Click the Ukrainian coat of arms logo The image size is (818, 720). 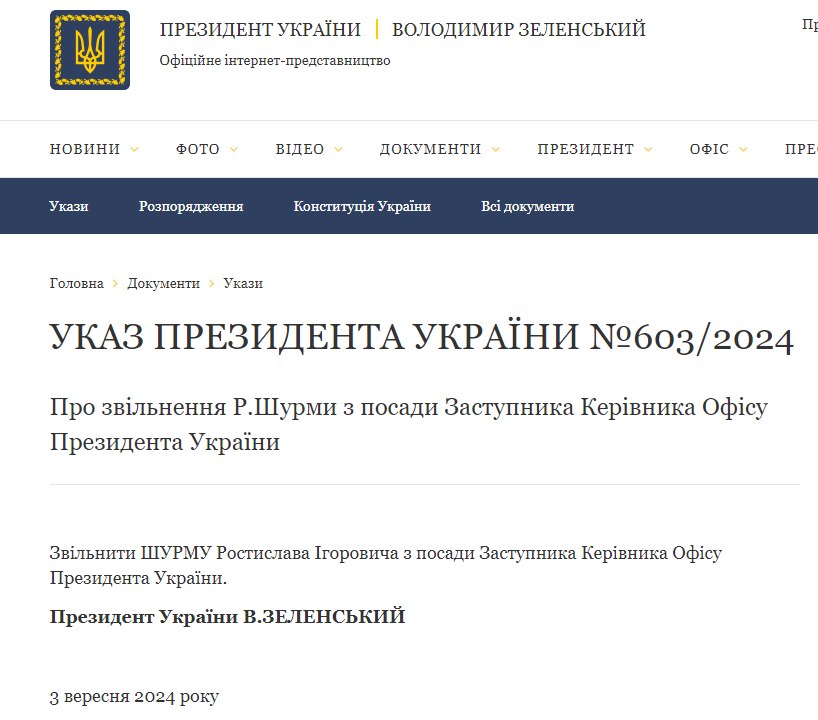(93, 49)
